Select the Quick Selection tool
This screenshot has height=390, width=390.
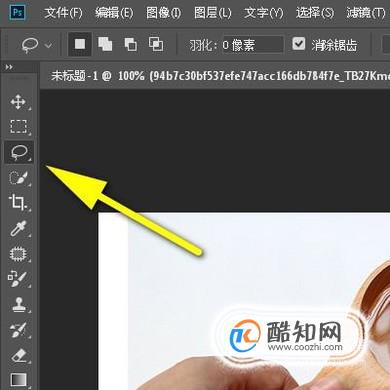pyautogui.click(x=18, y=178)
